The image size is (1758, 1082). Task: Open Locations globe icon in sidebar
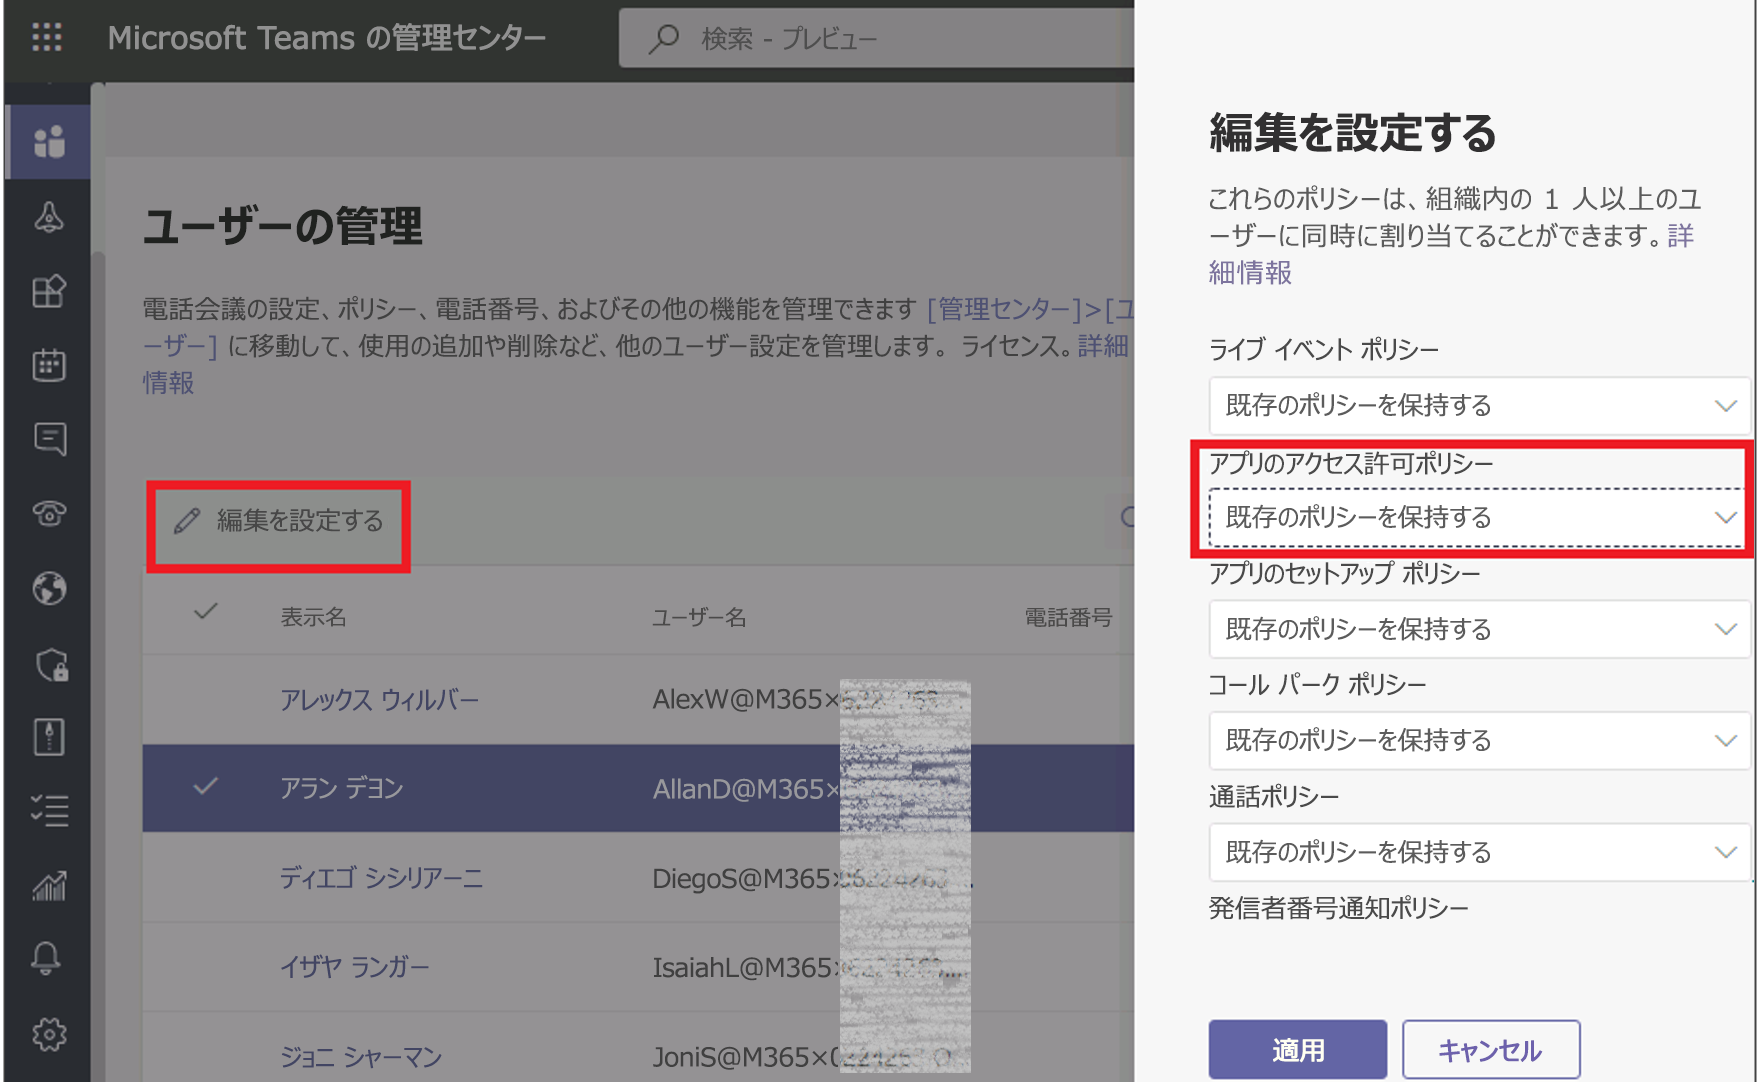49,588
